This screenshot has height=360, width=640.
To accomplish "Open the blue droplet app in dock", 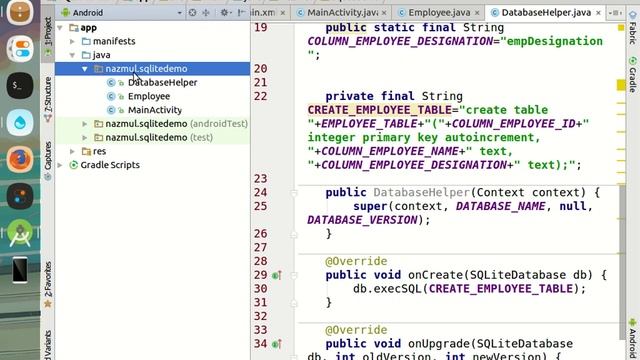I will tap(20, 122).
